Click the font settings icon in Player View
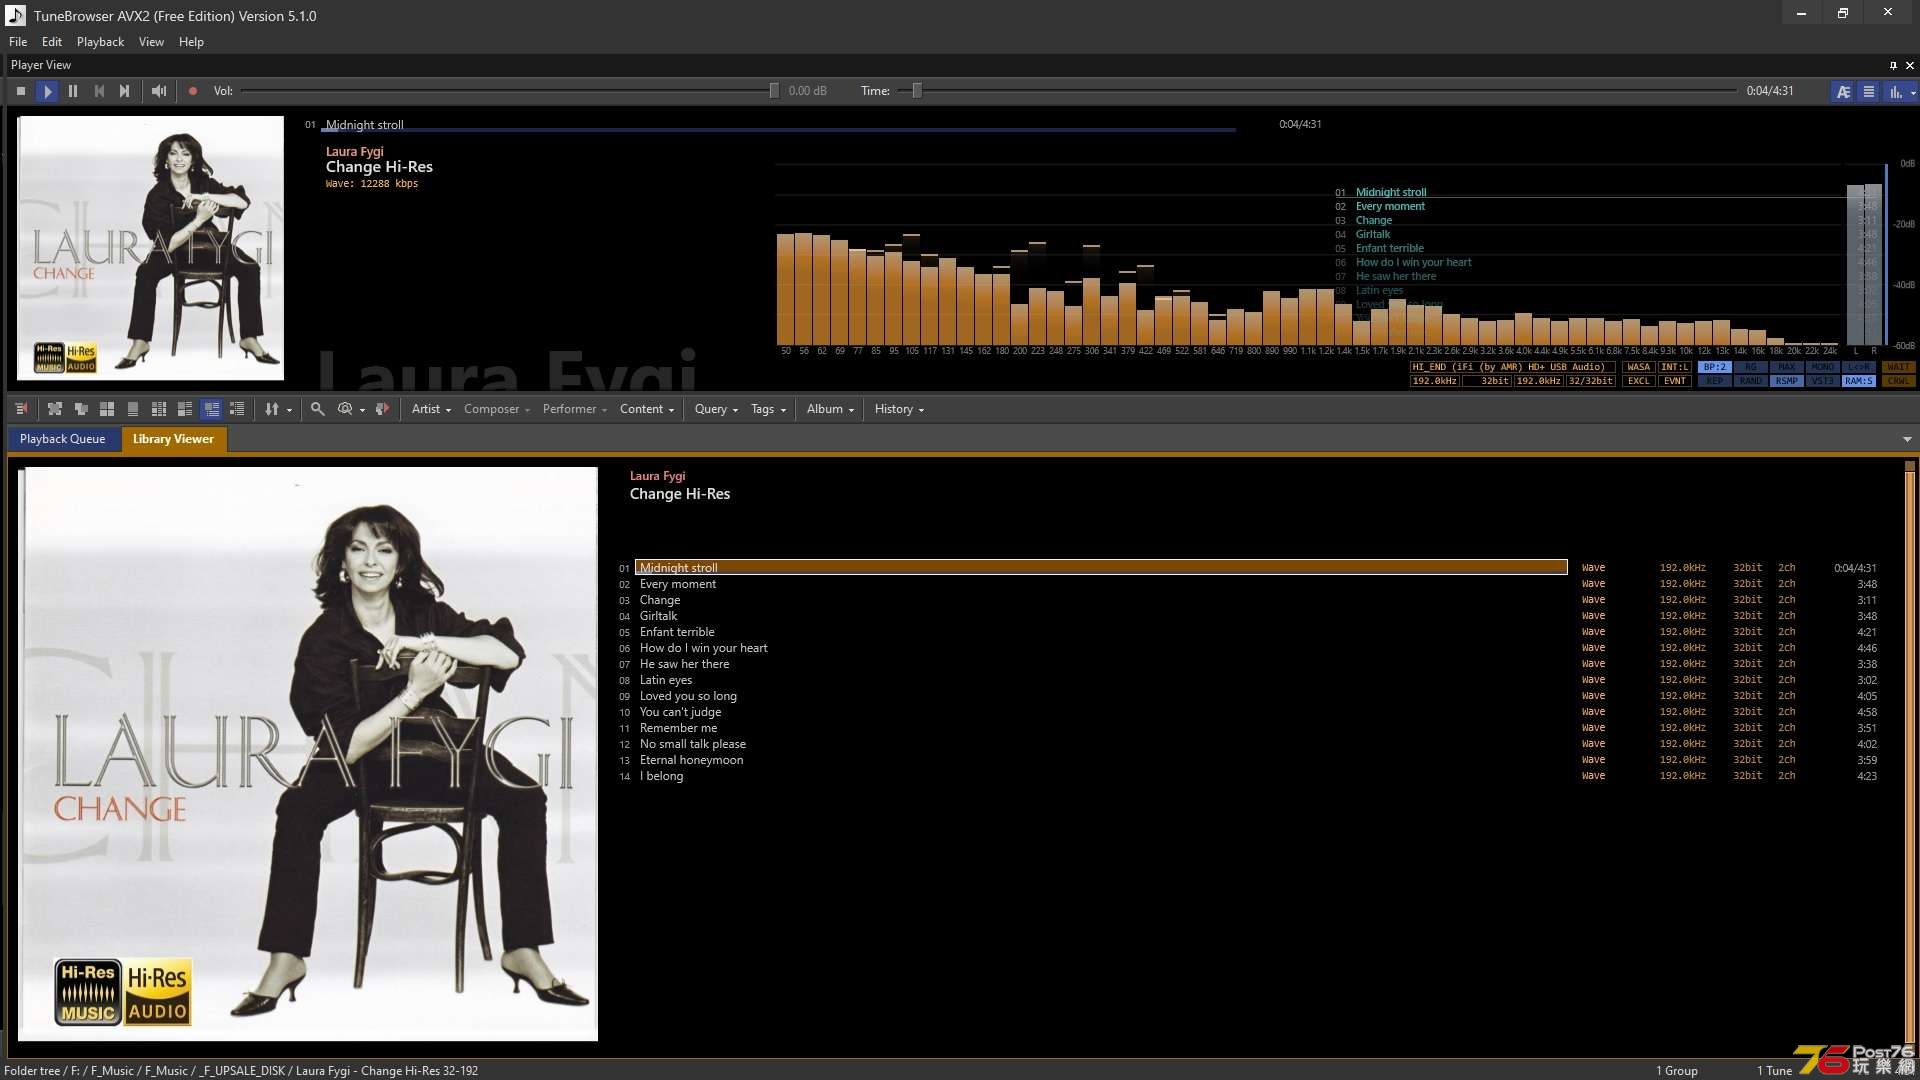 tap(1843, 91)
